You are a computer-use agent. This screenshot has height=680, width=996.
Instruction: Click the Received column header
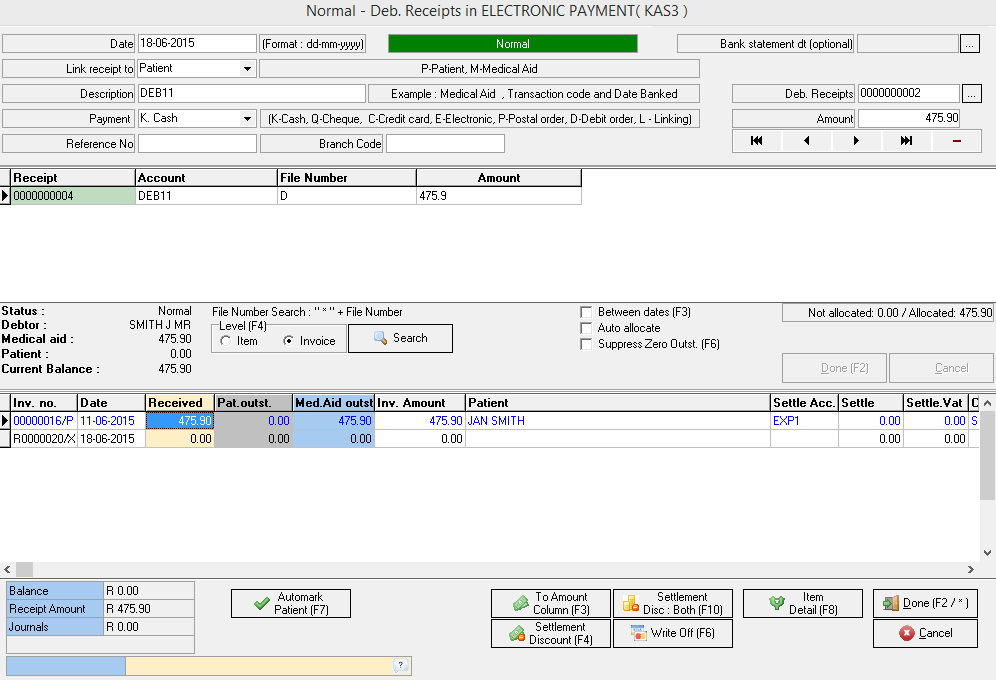[x=180, y=403]
